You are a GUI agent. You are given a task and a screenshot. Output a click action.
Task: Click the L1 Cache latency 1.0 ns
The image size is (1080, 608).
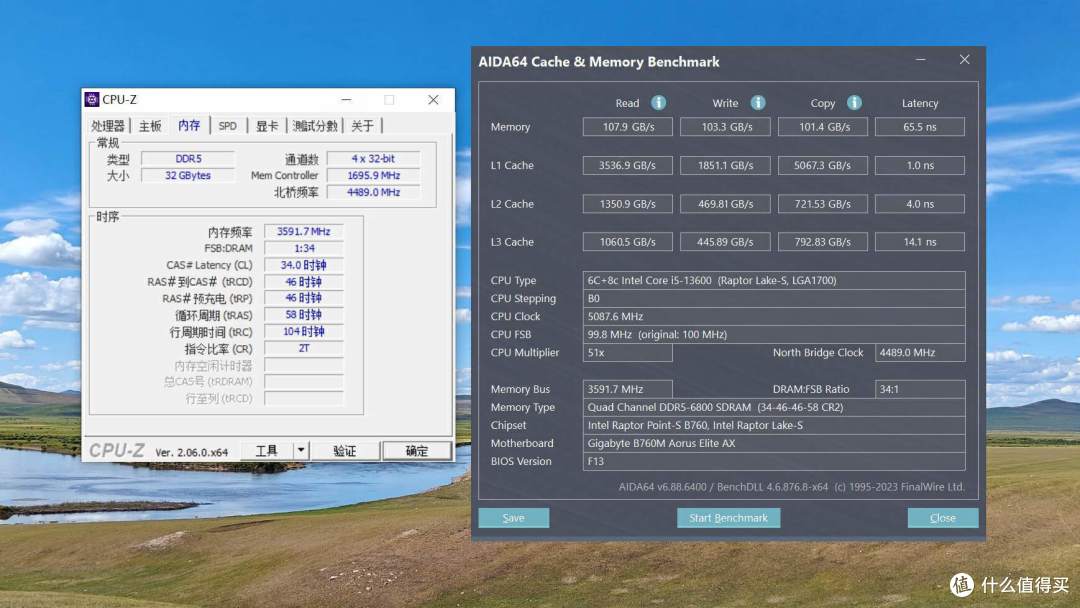tap(920, 165)
